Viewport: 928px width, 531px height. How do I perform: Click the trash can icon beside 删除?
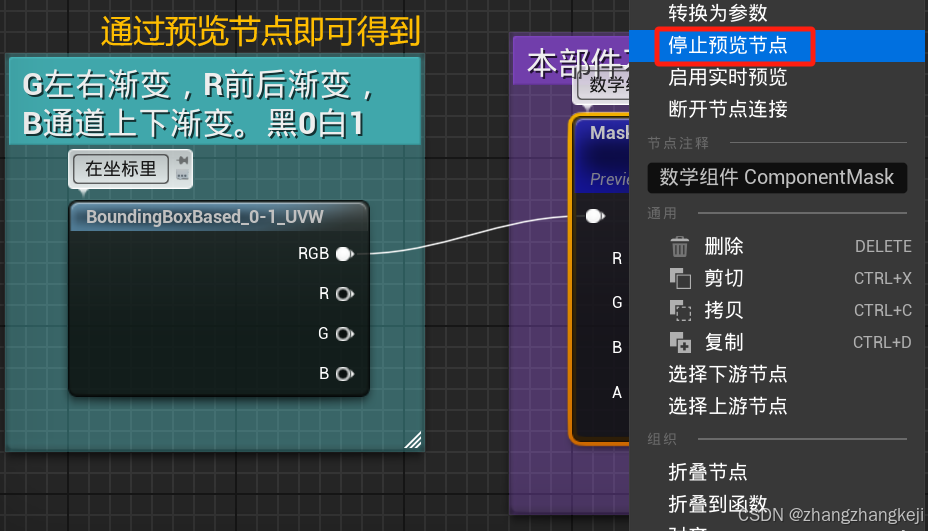coord(680,246)
